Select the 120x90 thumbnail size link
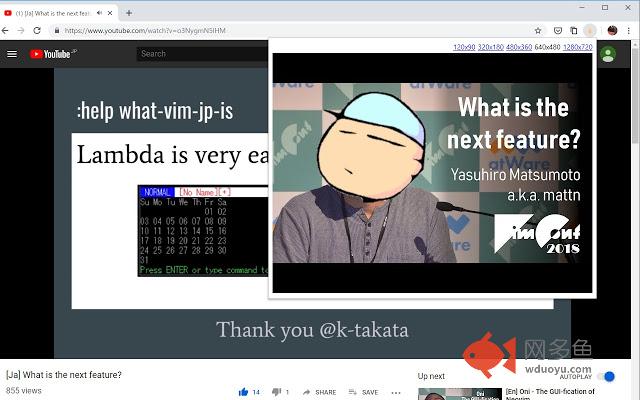640x400 pixels. point(464,47)
